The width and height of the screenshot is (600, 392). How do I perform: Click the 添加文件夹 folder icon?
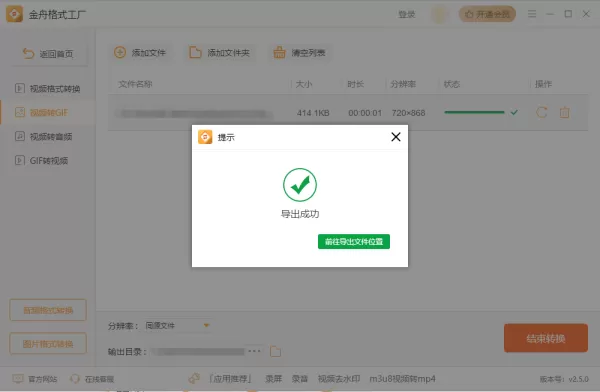pos(195,52)
